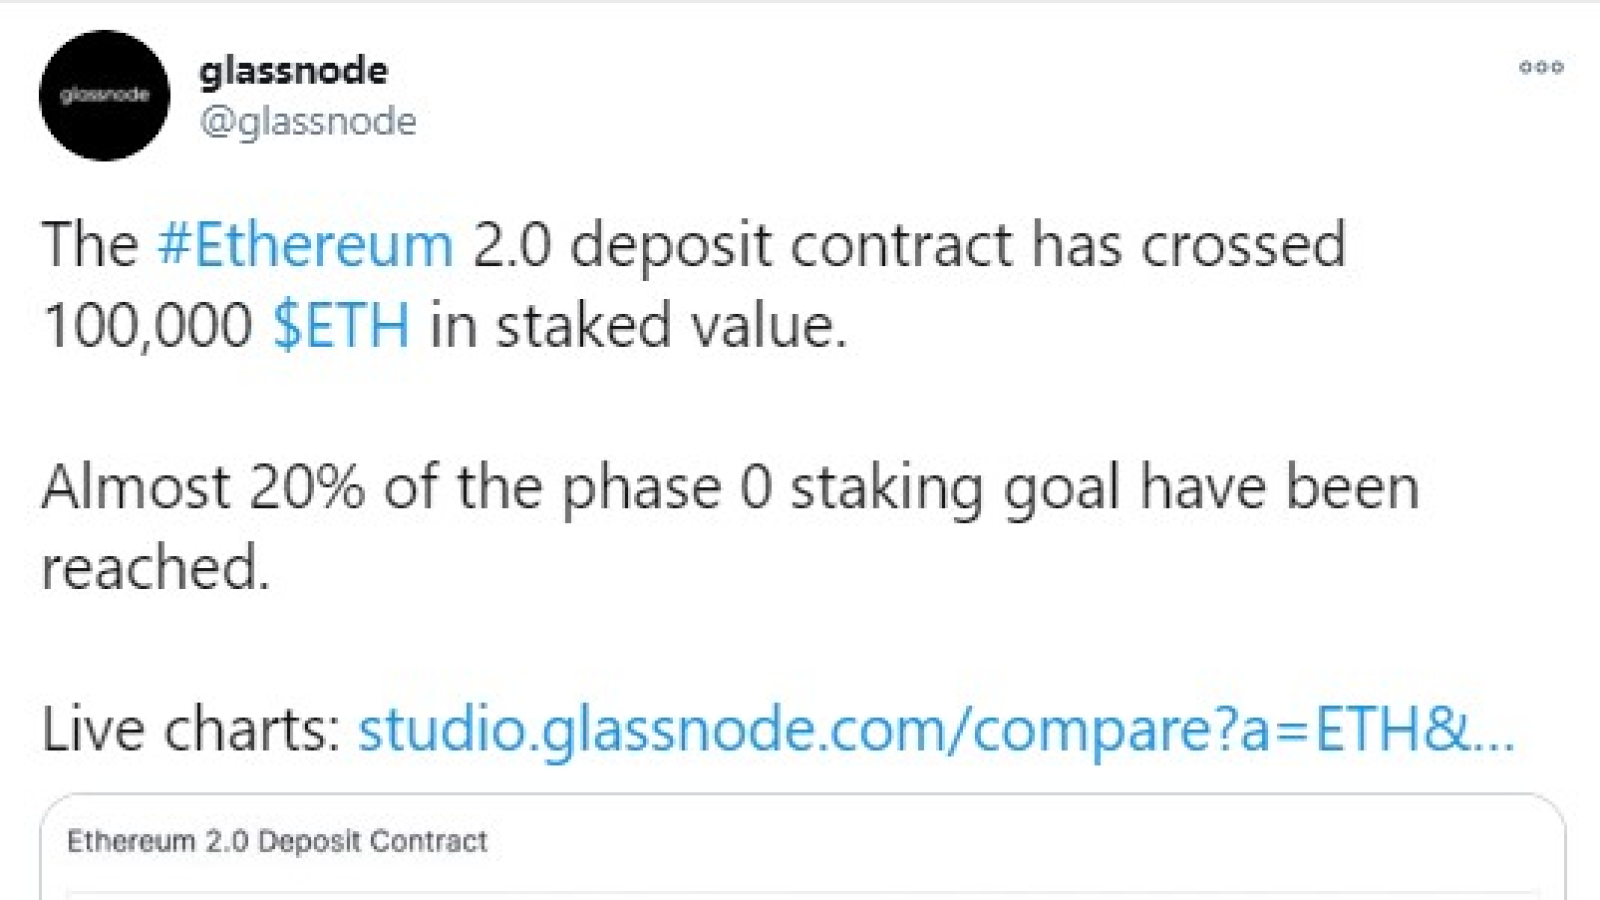This screenshot has width=1600, height=900.
Task: Click the "in staked value." text
Action: [638, 326]
